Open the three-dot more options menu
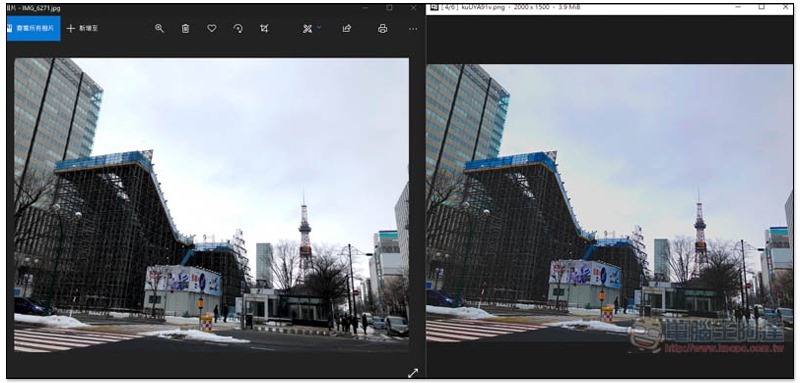Image resolution: width=800 pixels, height=383 pixels. click(x=413, y=29)
